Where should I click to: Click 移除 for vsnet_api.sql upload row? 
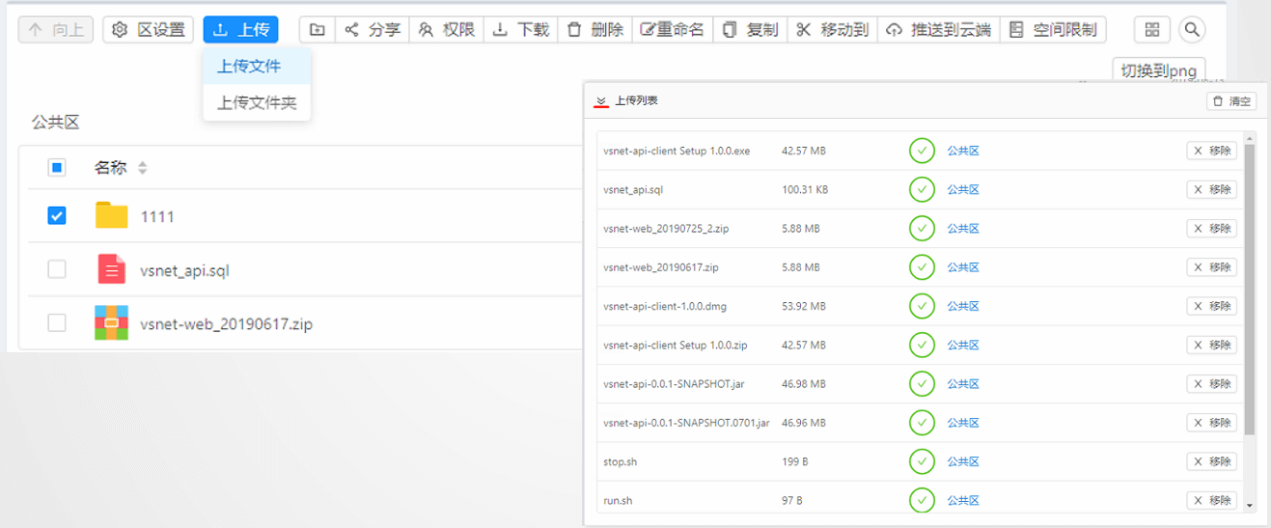coord(1211,190)
